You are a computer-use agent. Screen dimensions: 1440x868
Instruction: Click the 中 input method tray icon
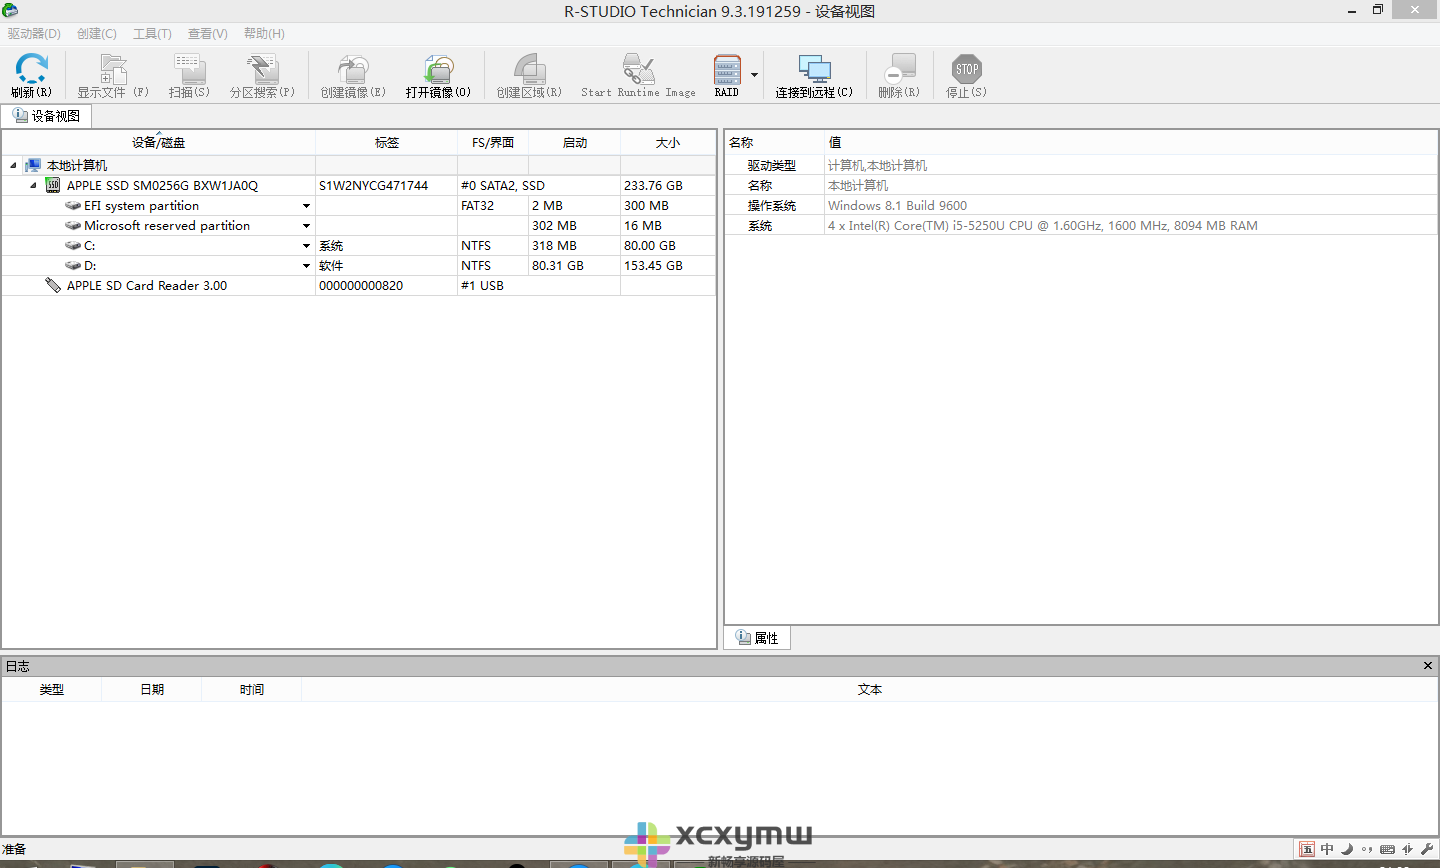coord(1327,849)
